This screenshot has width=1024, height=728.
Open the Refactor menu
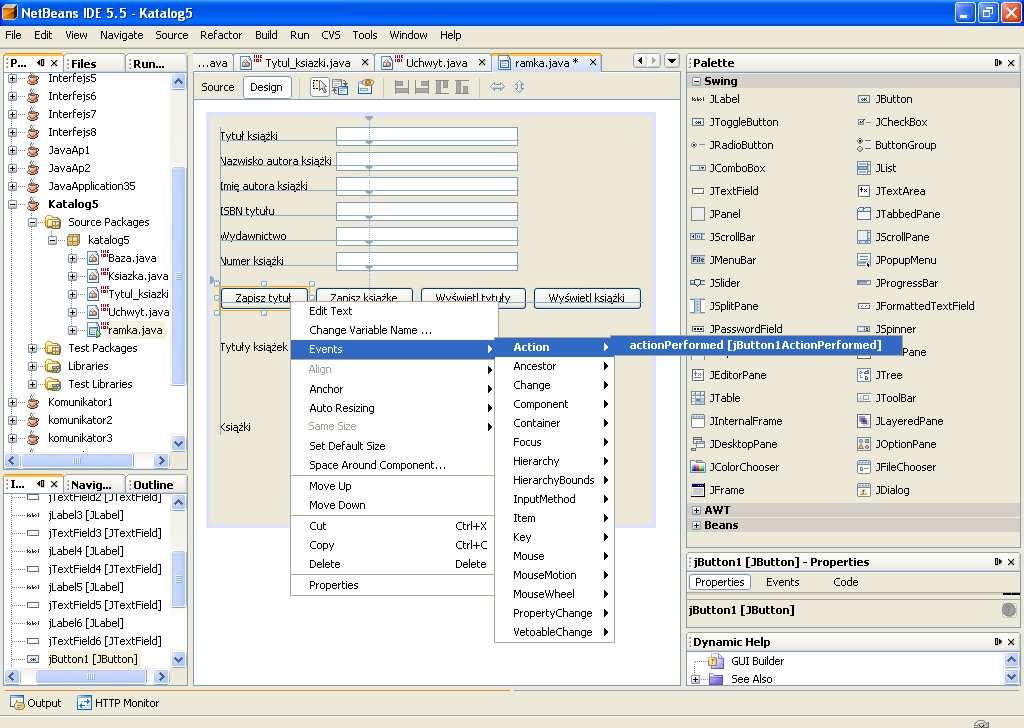click(x=221, y=35)
